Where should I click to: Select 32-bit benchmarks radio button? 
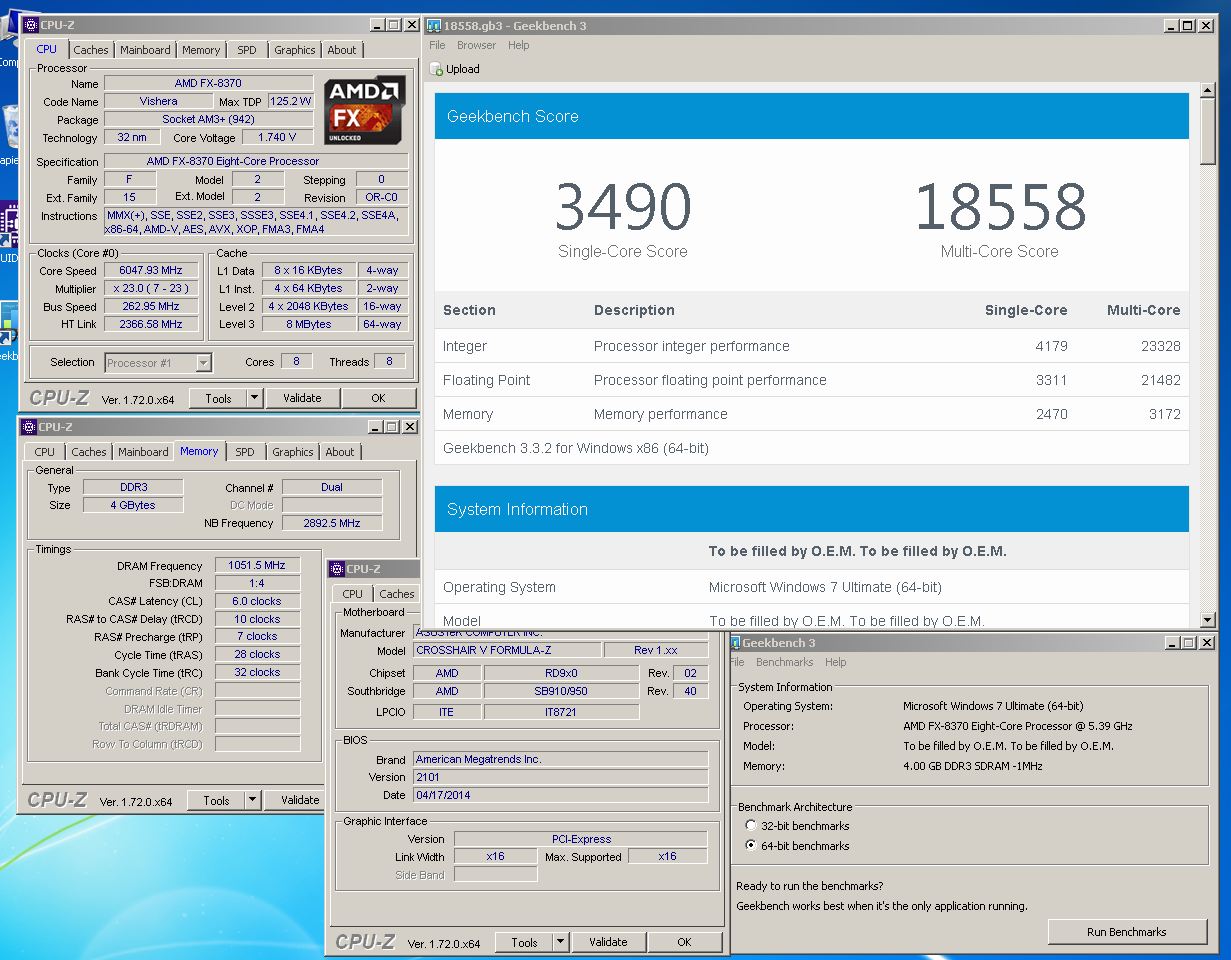[x=751, y=826]
